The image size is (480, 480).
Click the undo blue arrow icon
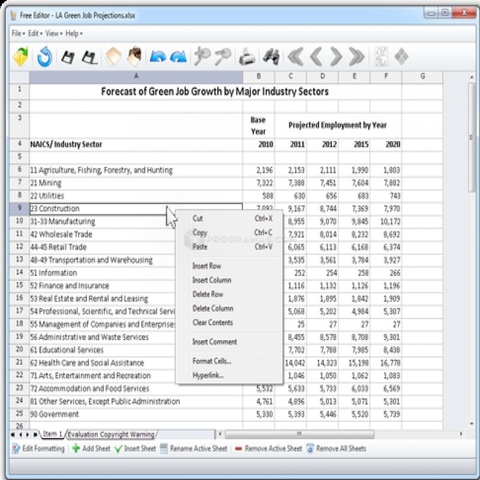pos(158,56)
